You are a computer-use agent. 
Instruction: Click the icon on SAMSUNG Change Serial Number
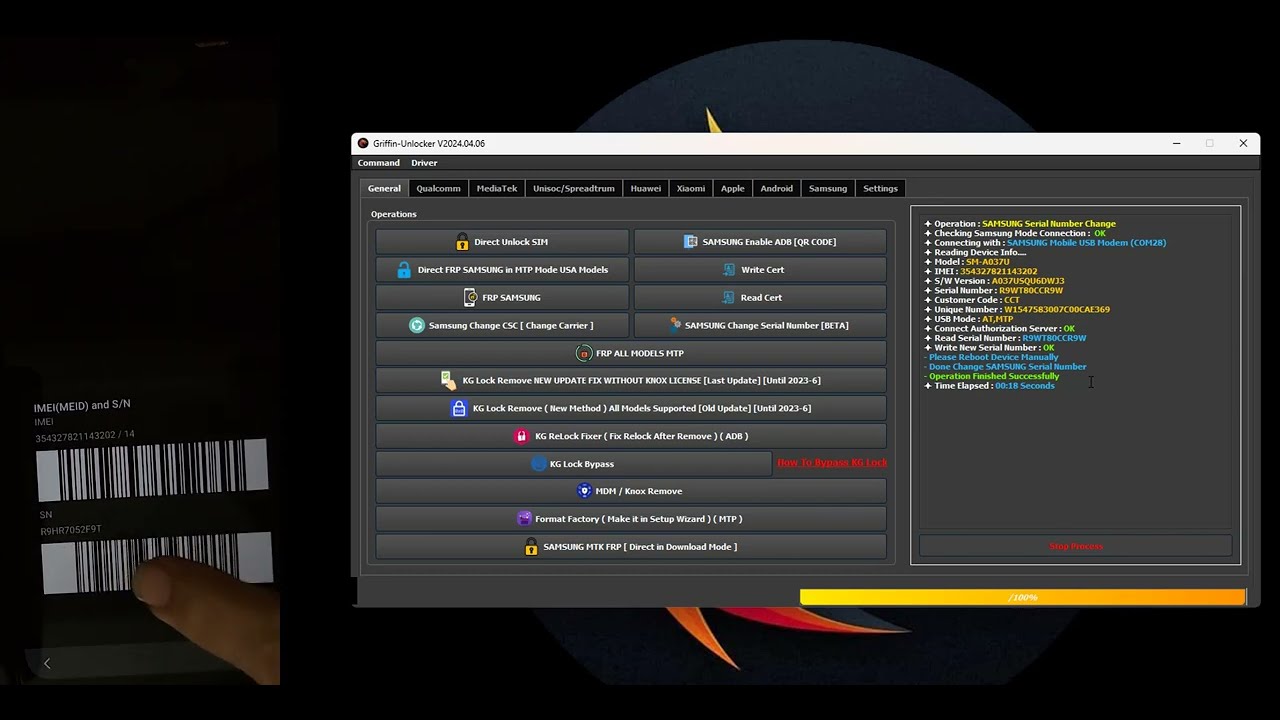pos(676,325)
